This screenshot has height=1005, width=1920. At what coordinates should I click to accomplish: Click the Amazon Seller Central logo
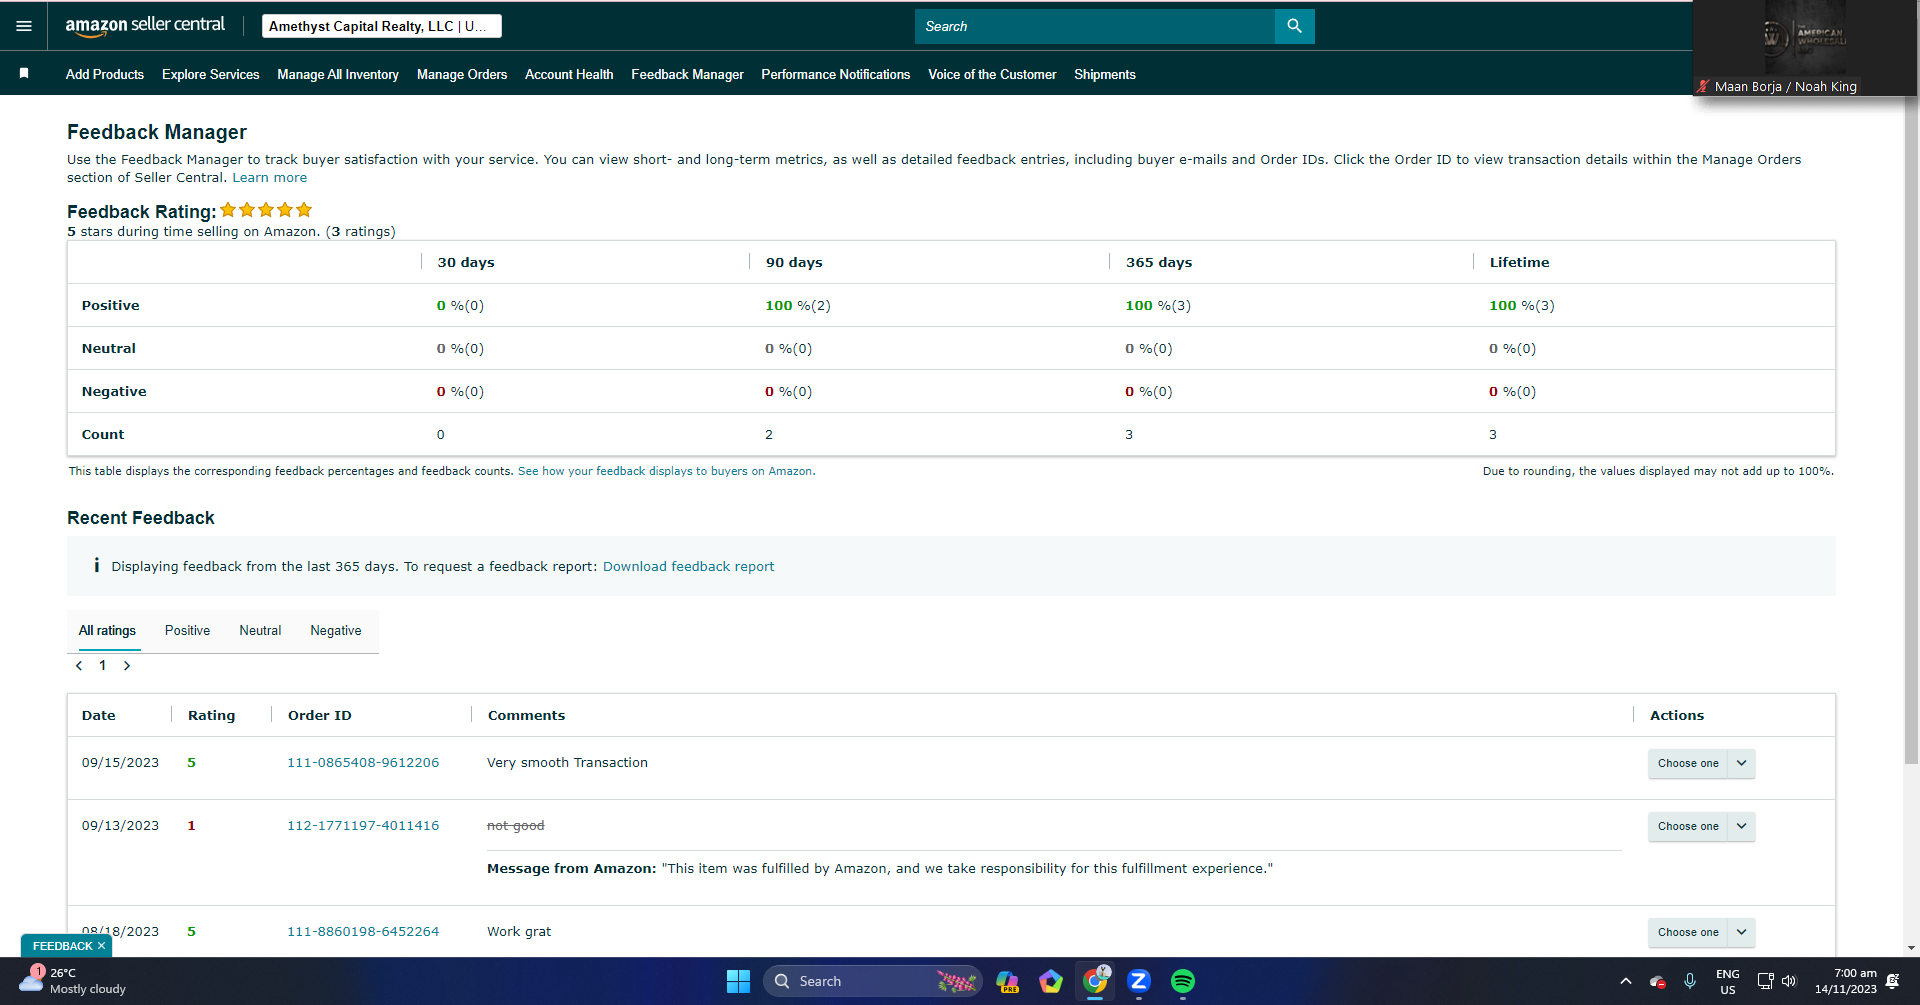(x=145, y=26)
